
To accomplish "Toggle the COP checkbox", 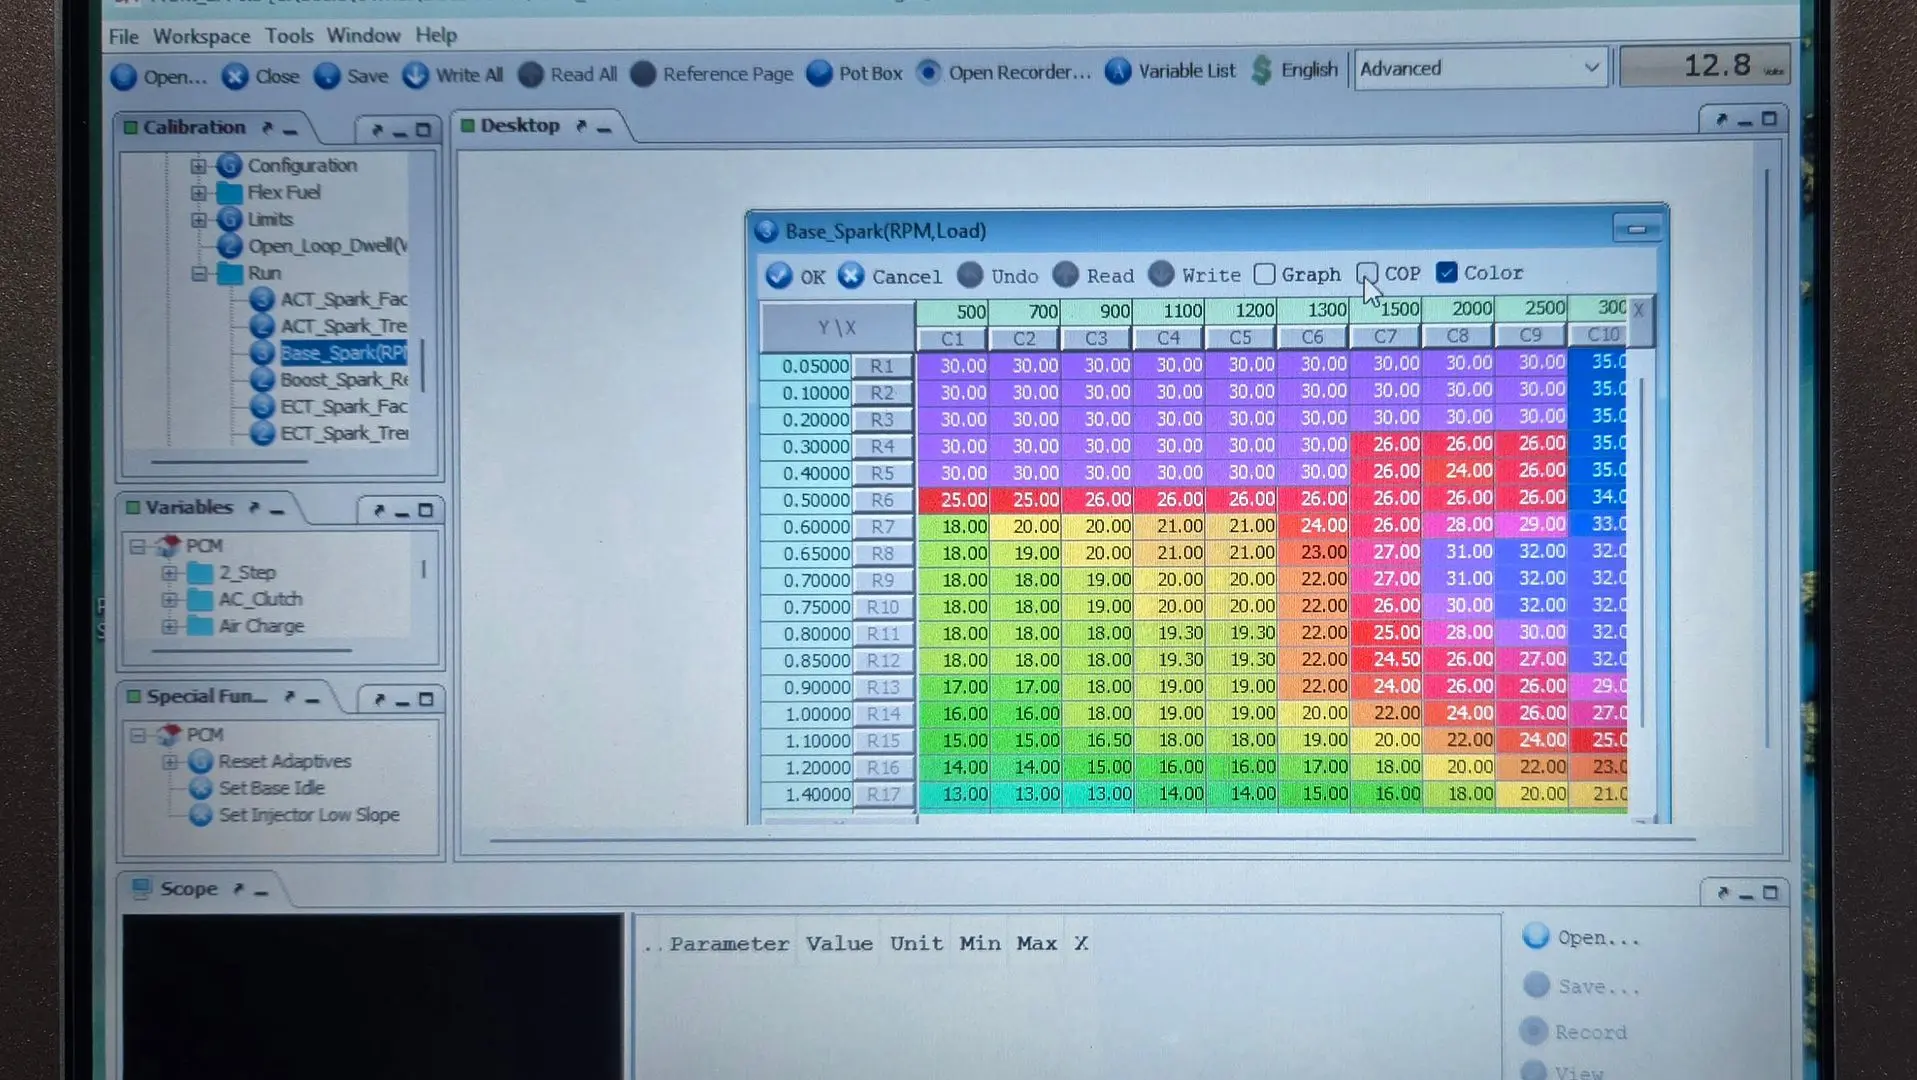I will coord(1367,273).
